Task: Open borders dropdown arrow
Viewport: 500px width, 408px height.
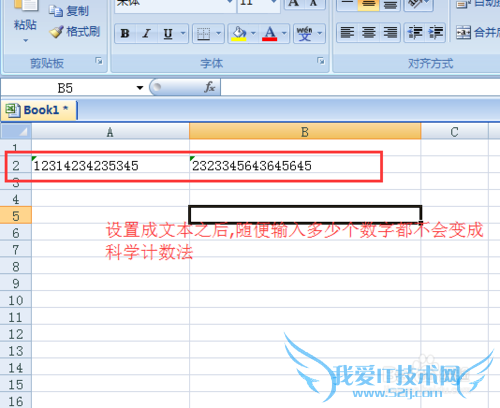Action: click(x=219, y=33)
